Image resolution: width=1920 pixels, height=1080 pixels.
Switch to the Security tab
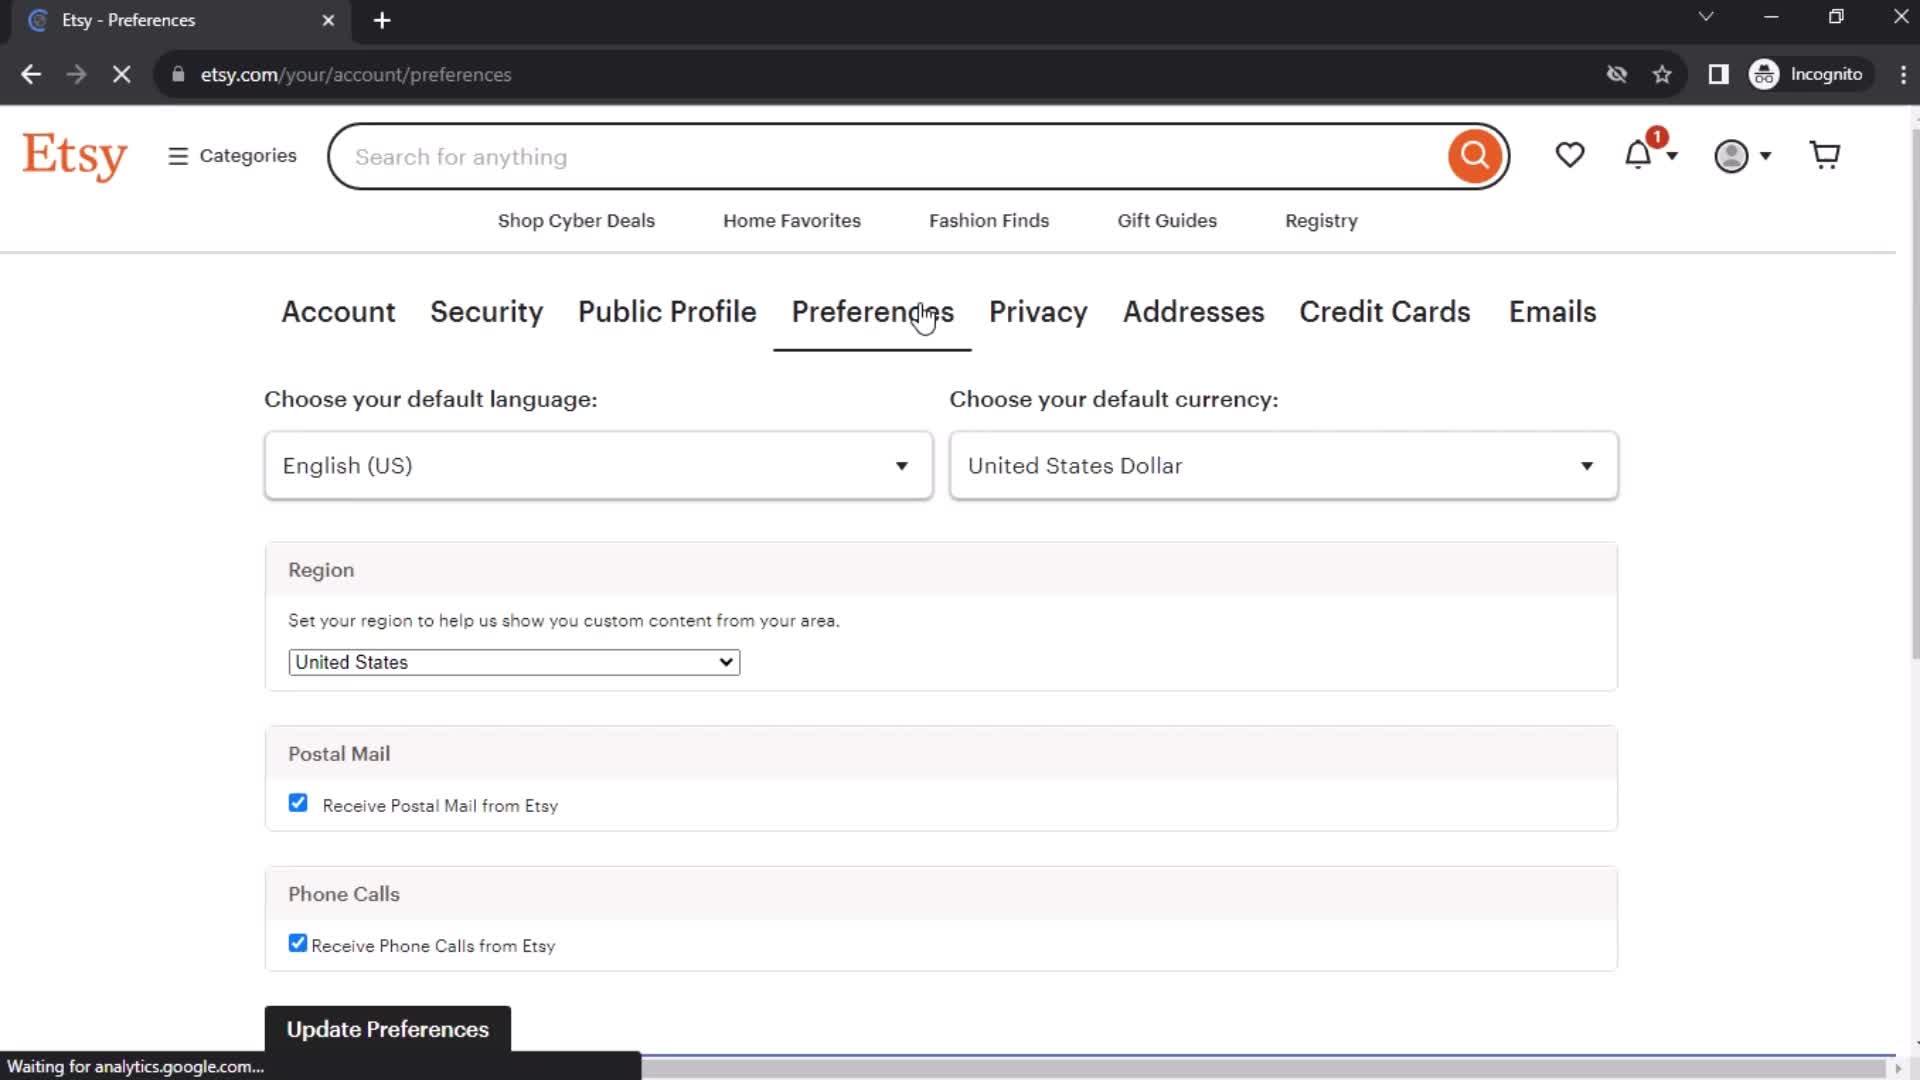487,311
